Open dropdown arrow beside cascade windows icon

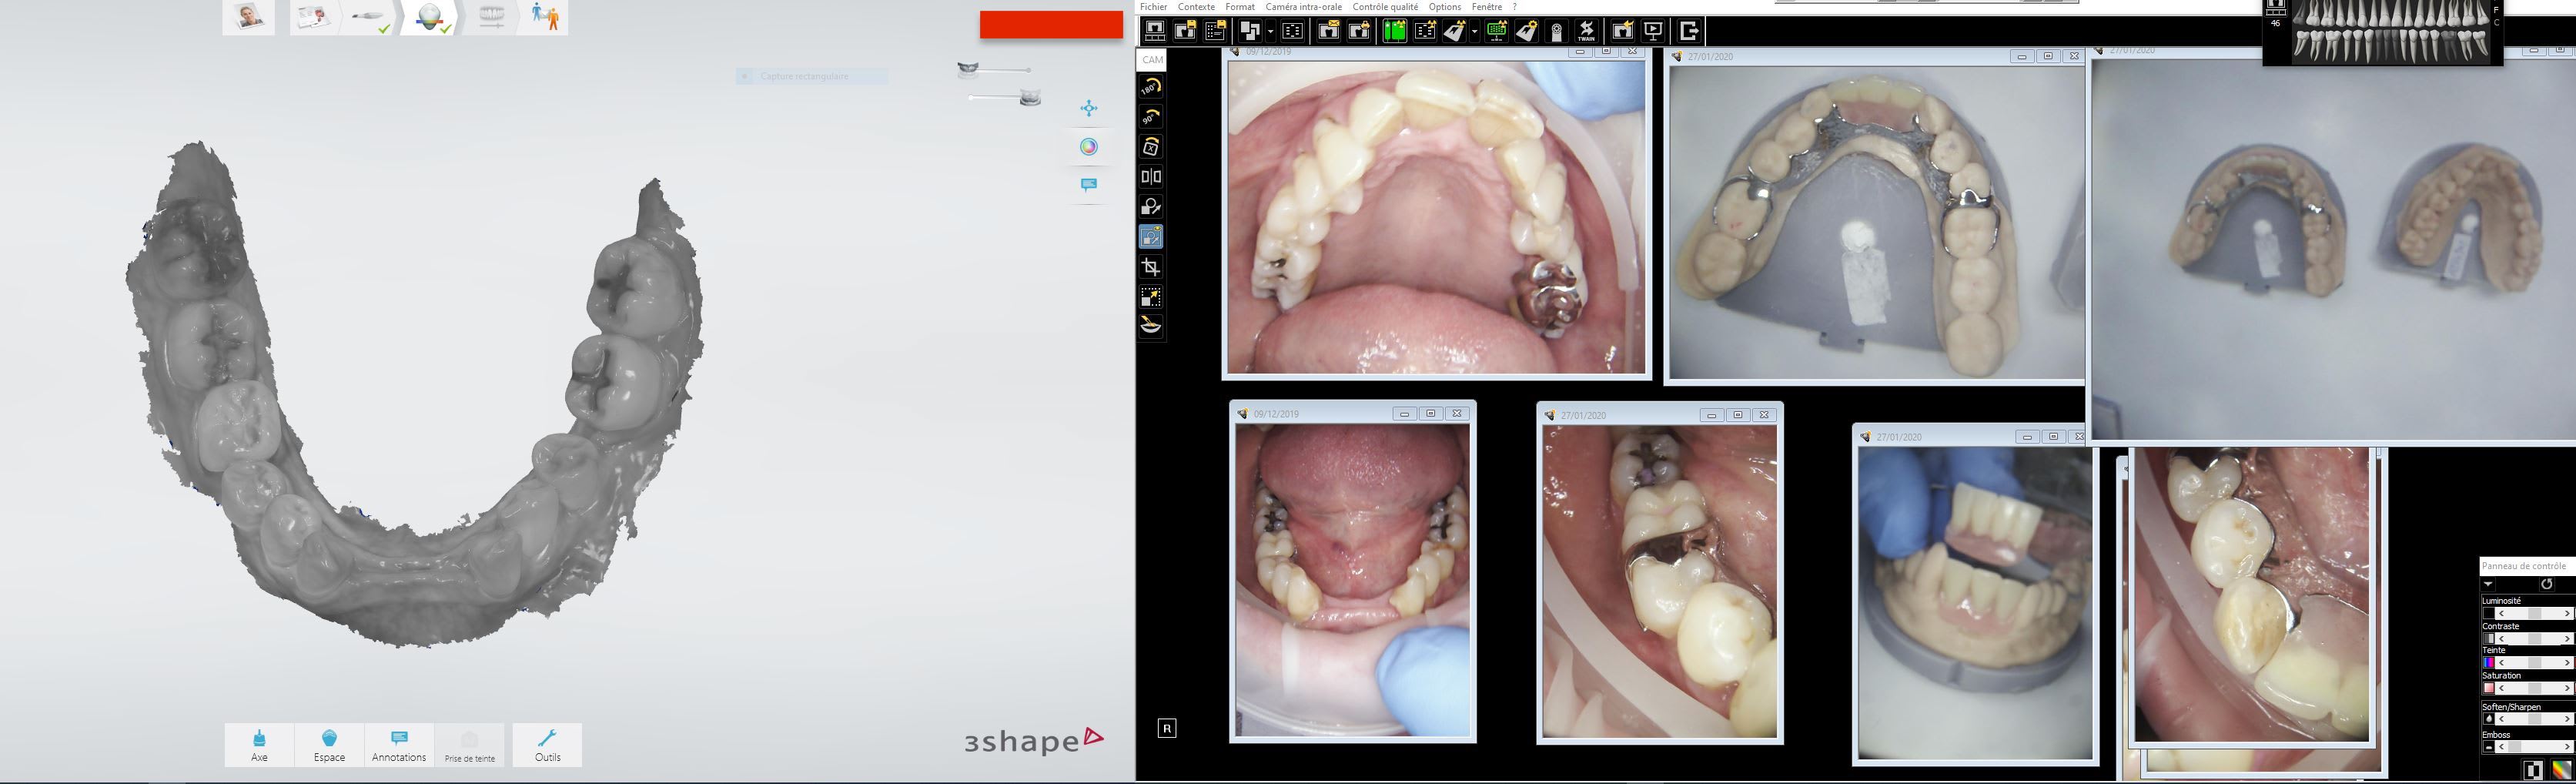point(1270,31)
